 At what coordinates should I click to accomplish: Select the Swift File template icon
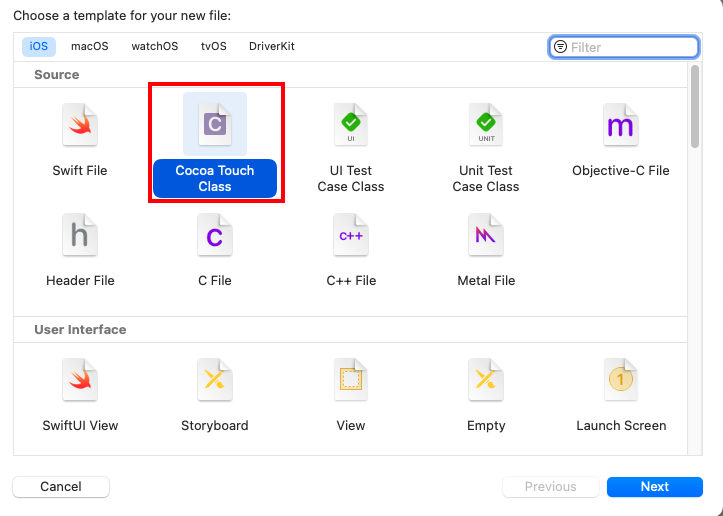(80, 125)
